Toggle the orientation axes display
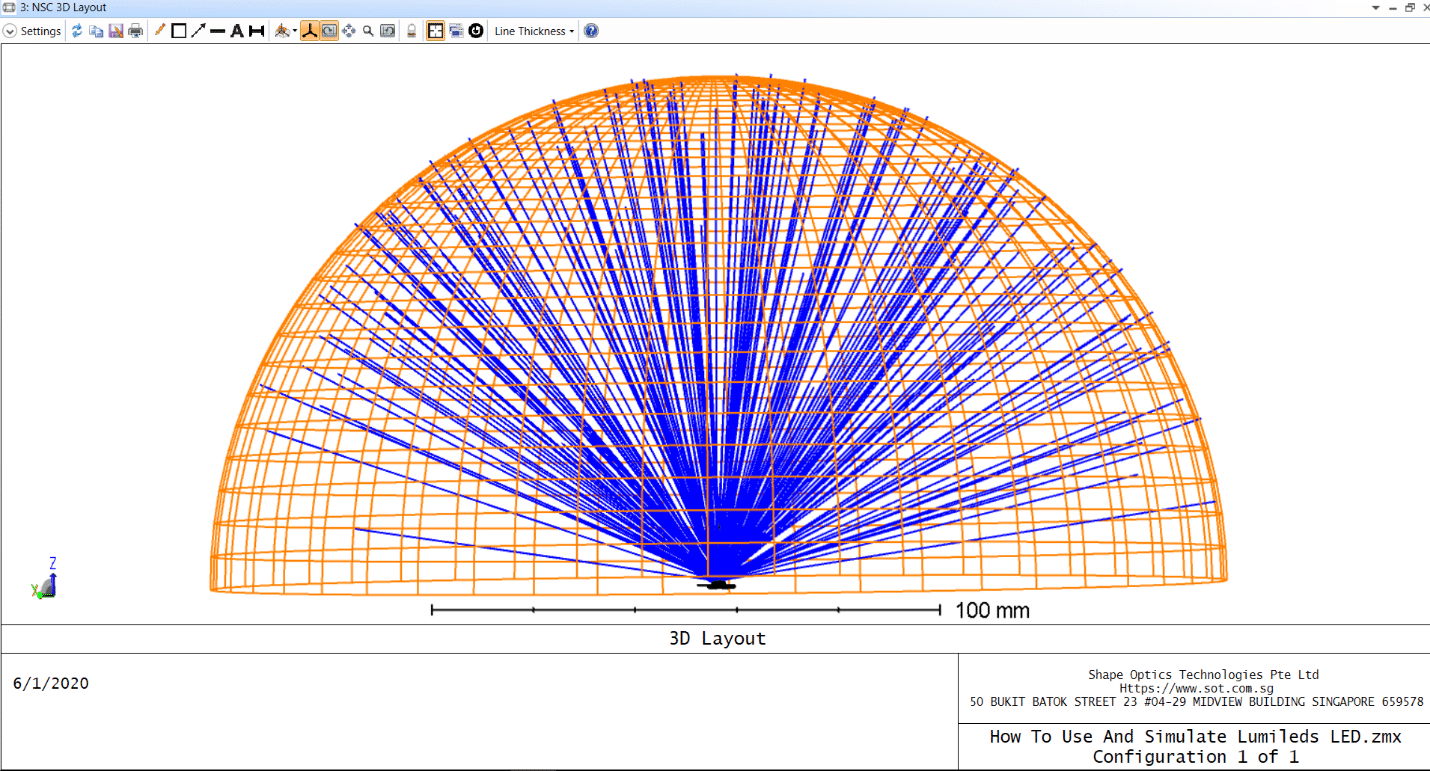The image size is (1430, 771). coord(310,31)
